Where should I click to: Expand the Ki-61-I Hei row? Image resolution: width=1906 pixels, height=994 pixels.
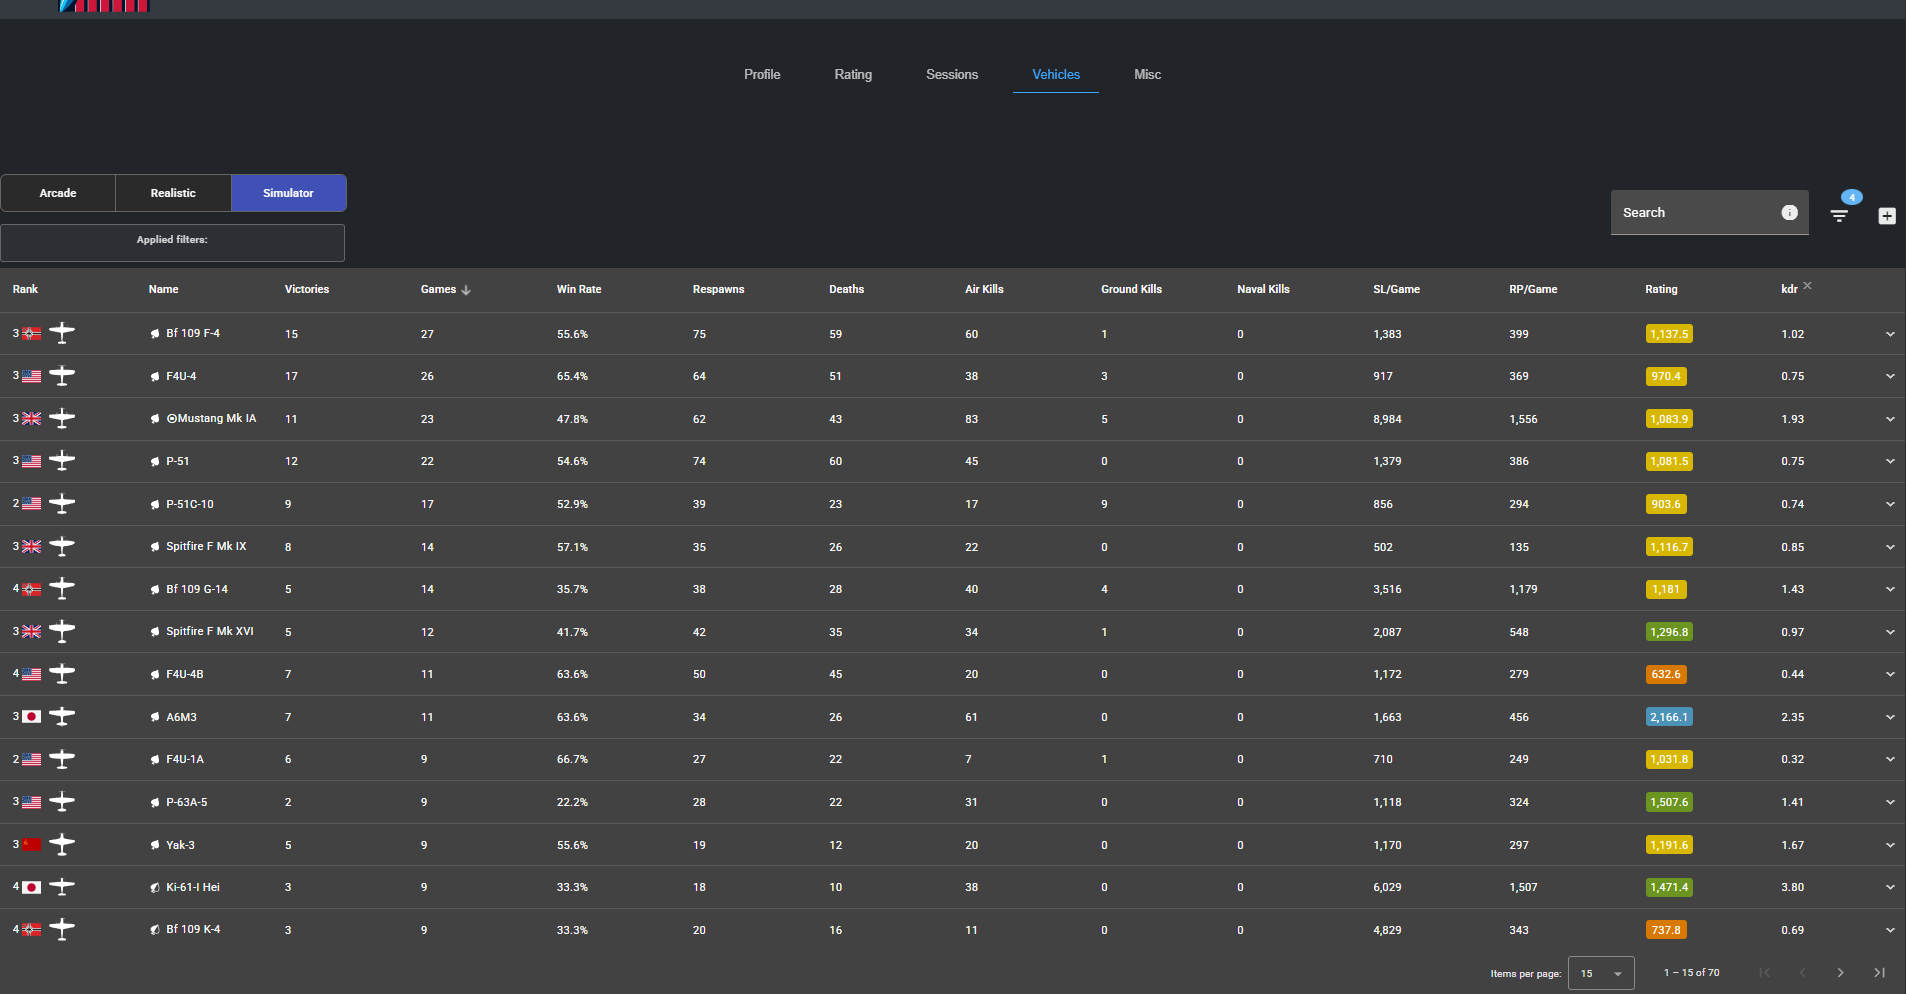tap(1890, 887)
